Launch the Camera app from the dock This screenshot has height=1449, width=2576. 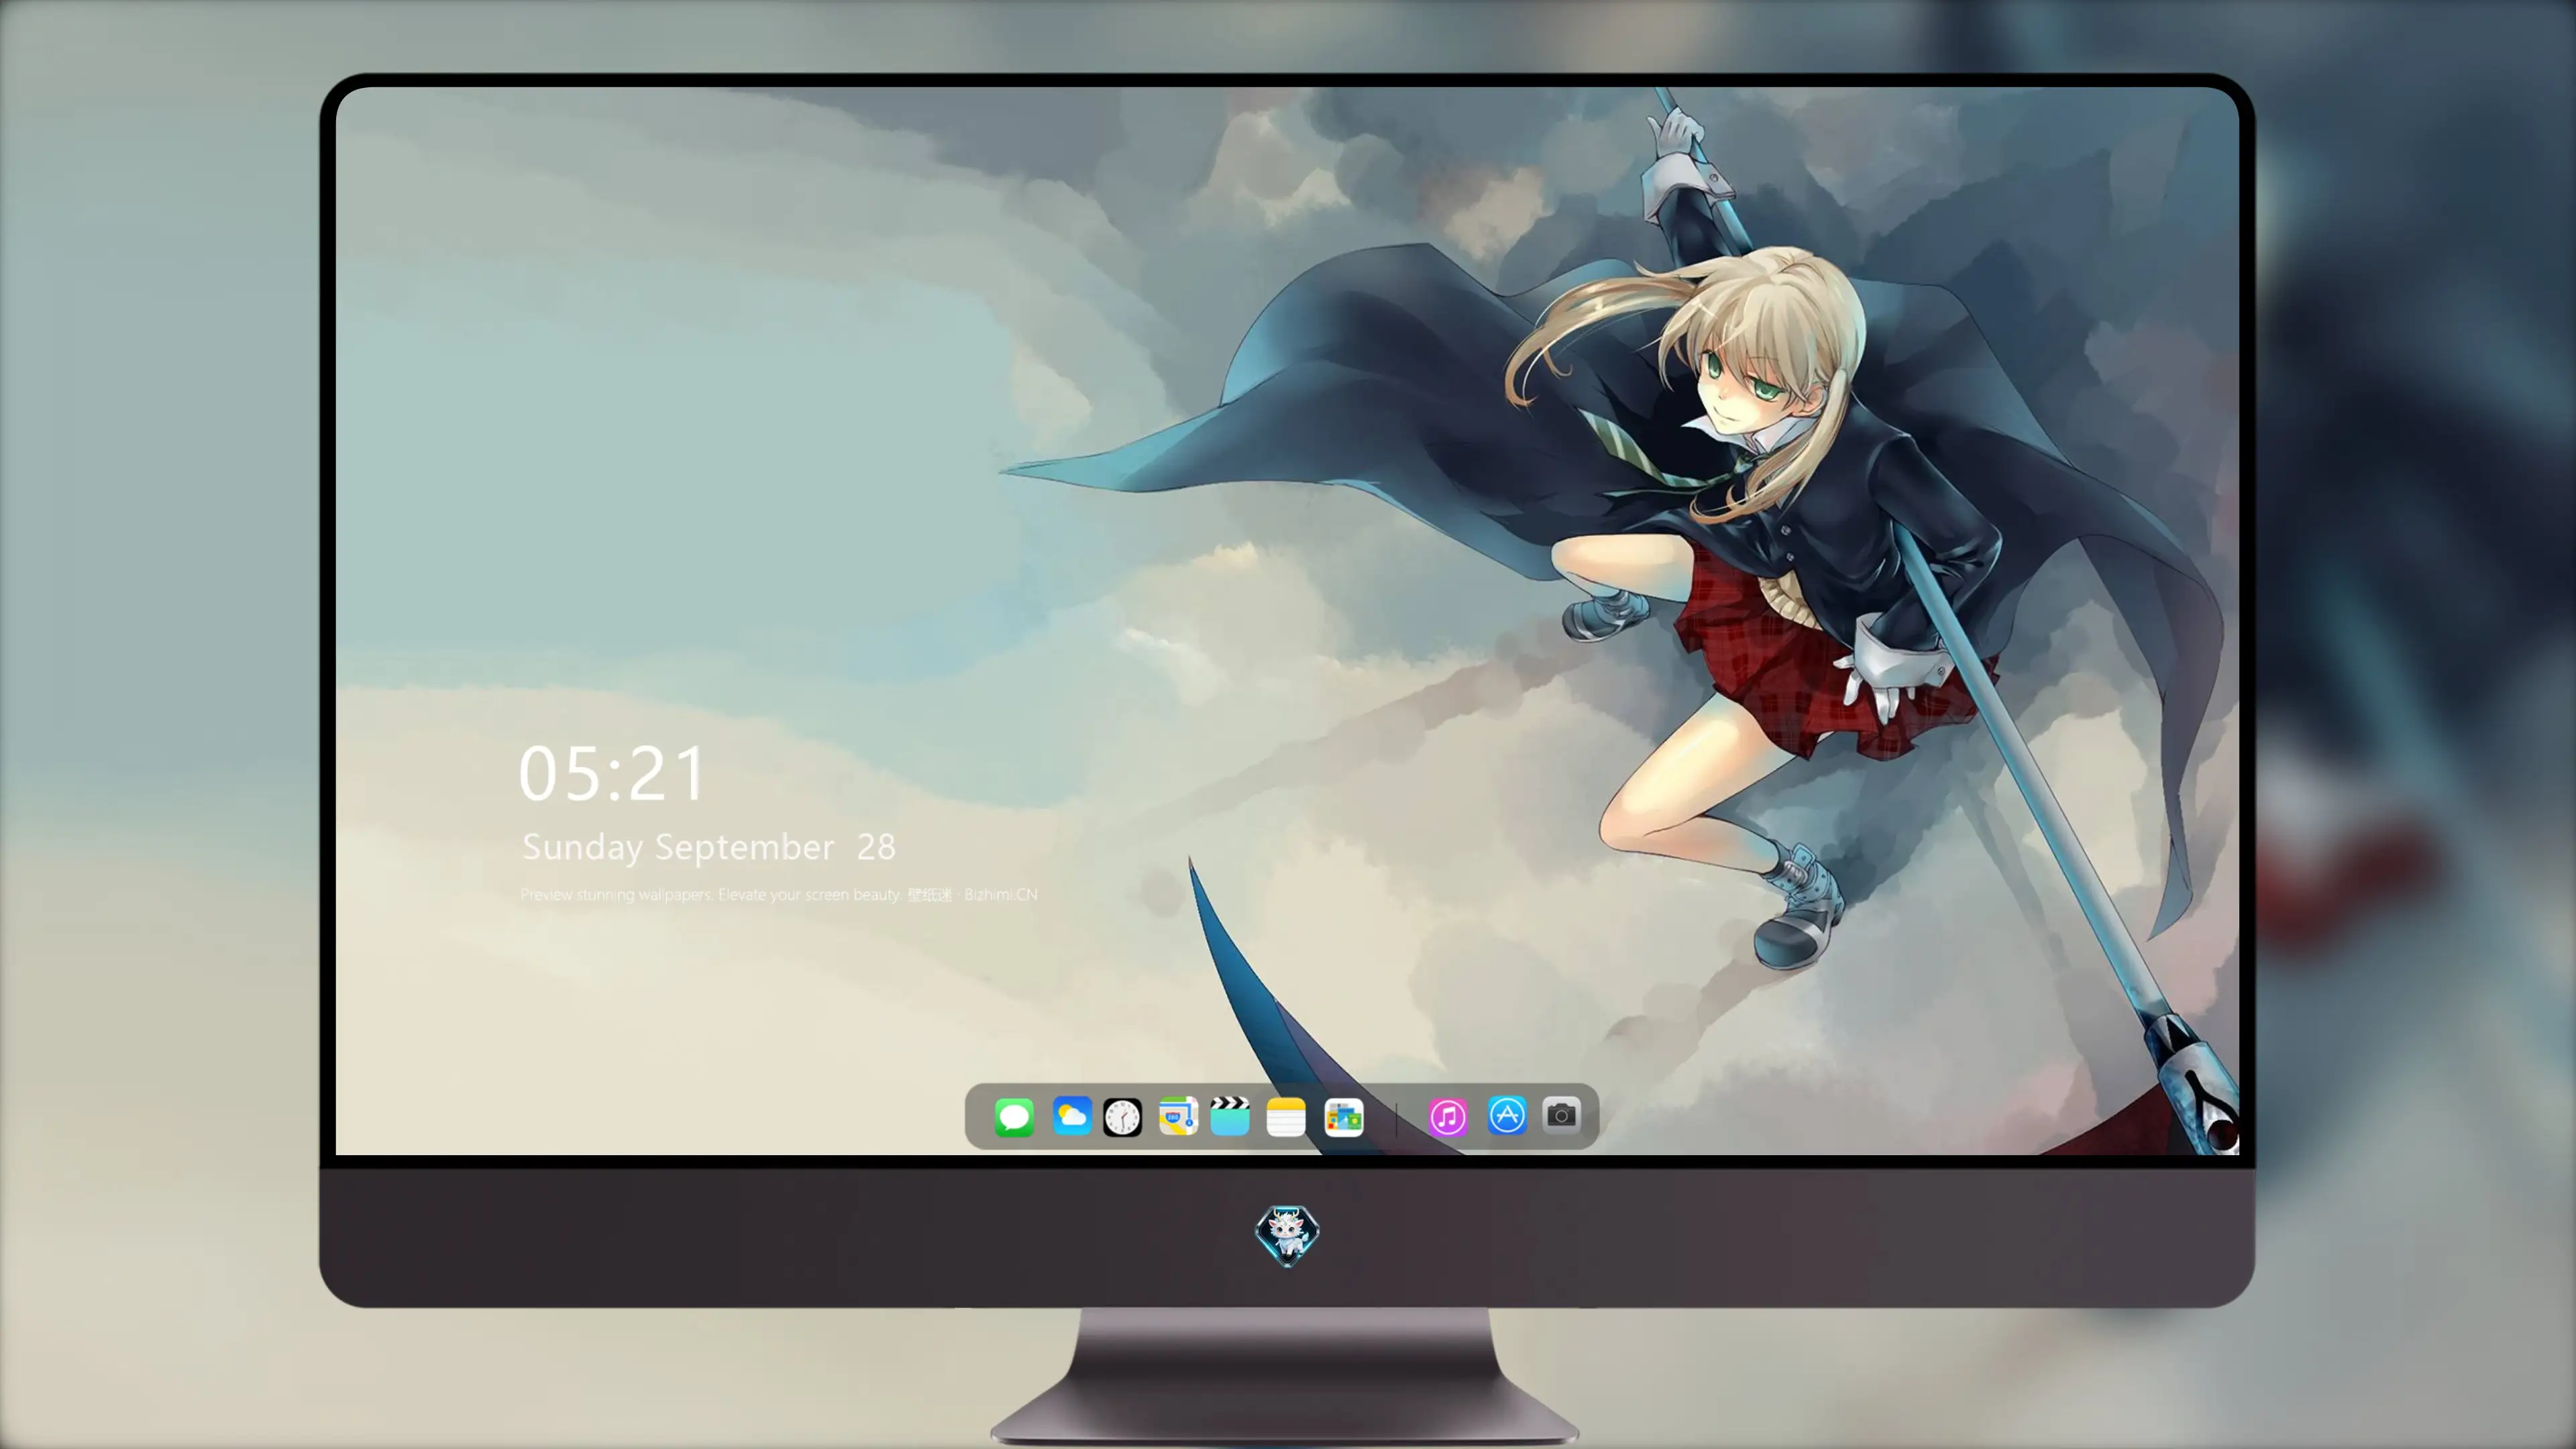[x=1561, y=1114]
